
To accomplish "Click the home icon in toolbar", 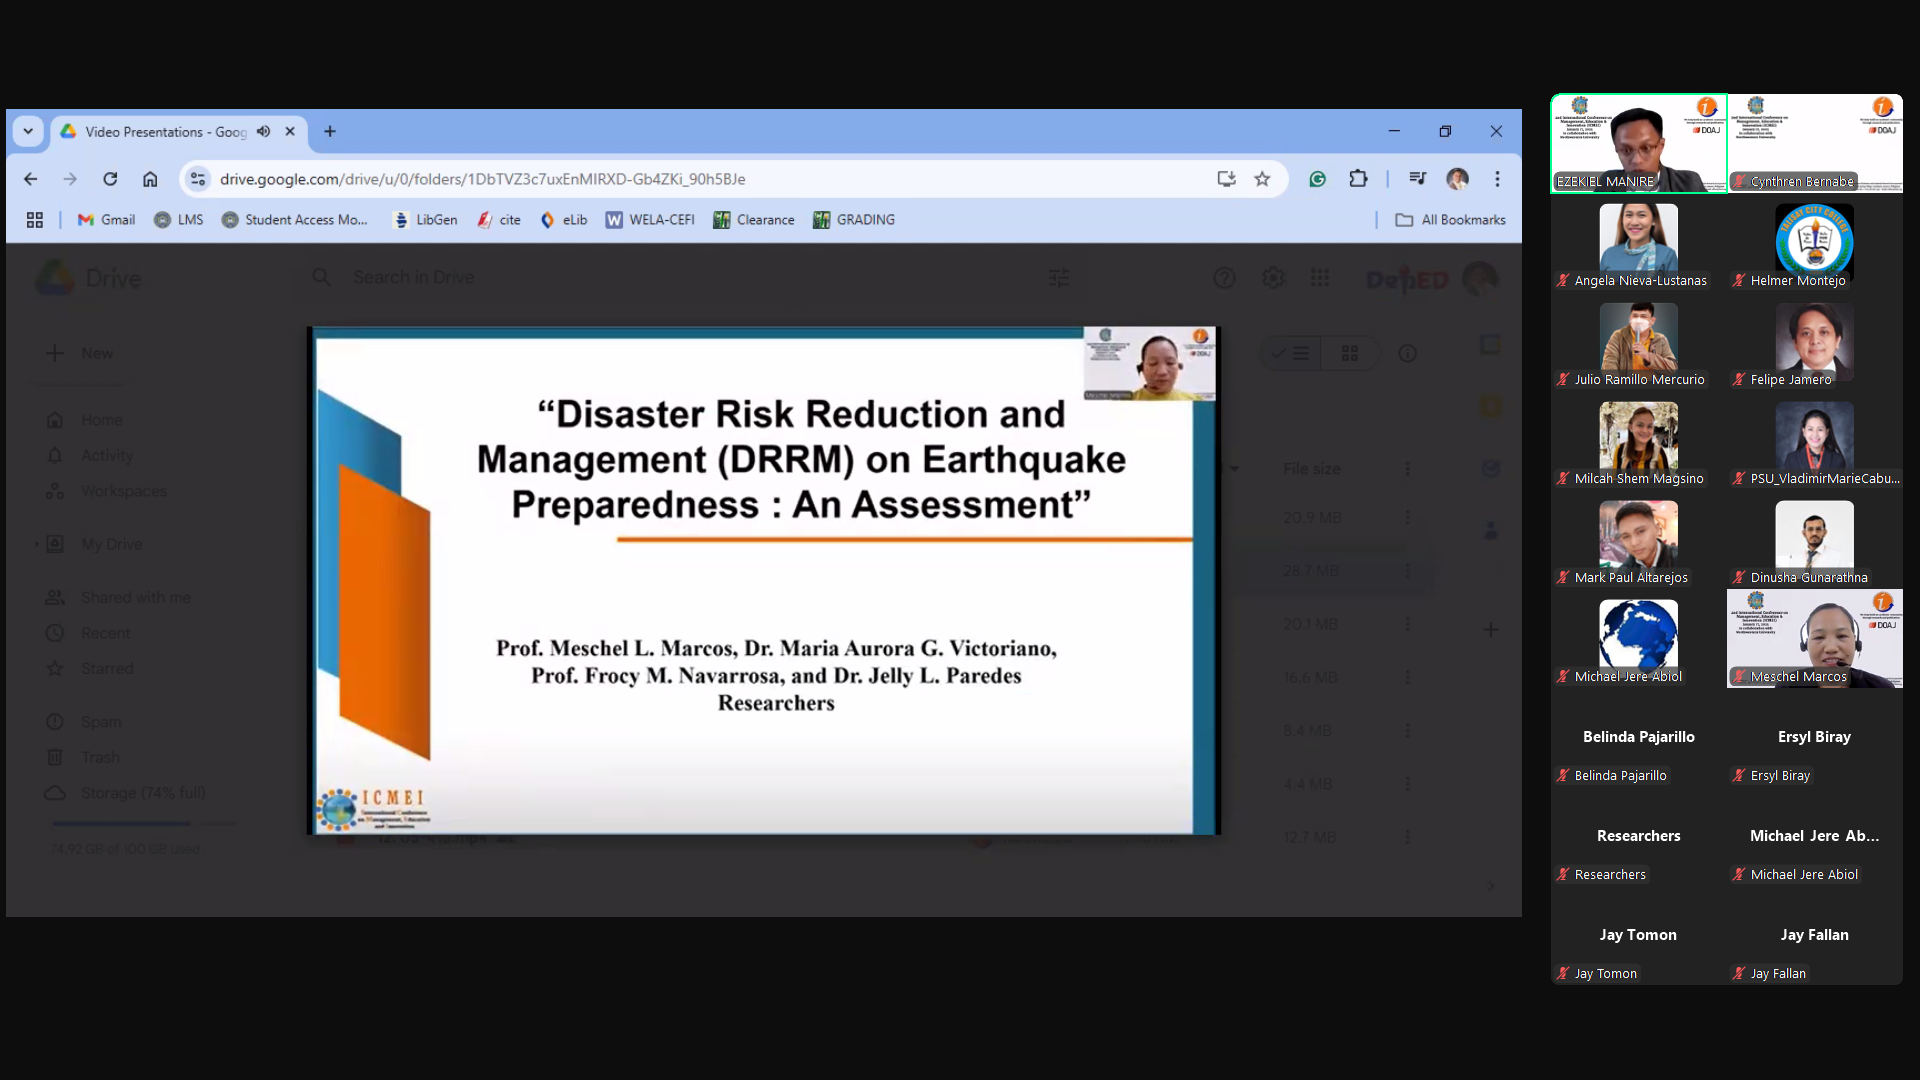I will pyautogui.click(x=150, y=179).
